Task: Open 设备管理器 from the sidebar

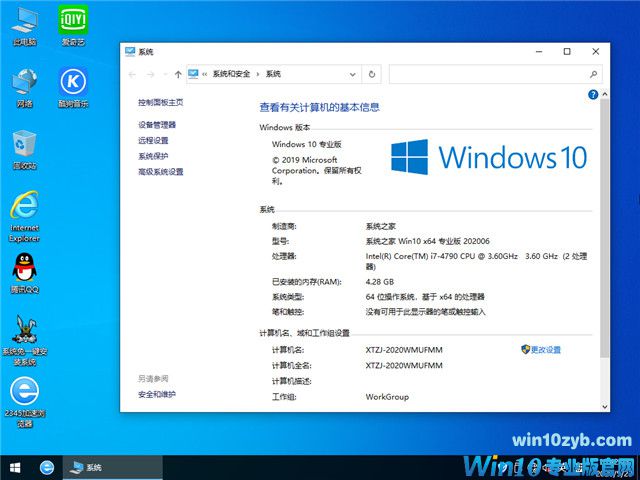Action: point(157,125)
